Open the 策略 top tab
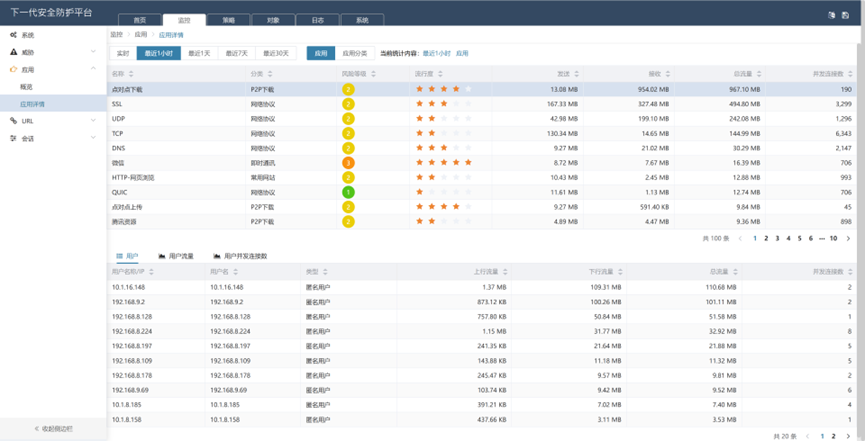865x441 pixels. [x=228, y=20]
